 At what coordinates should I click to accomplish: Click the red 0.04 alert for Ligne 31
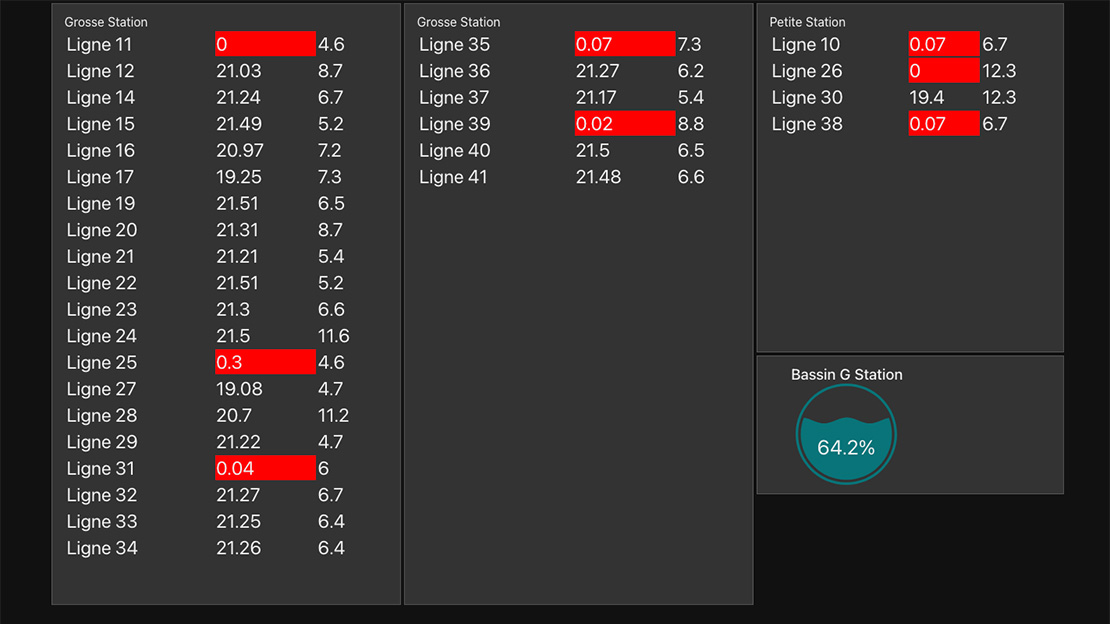tap(265, 468)
